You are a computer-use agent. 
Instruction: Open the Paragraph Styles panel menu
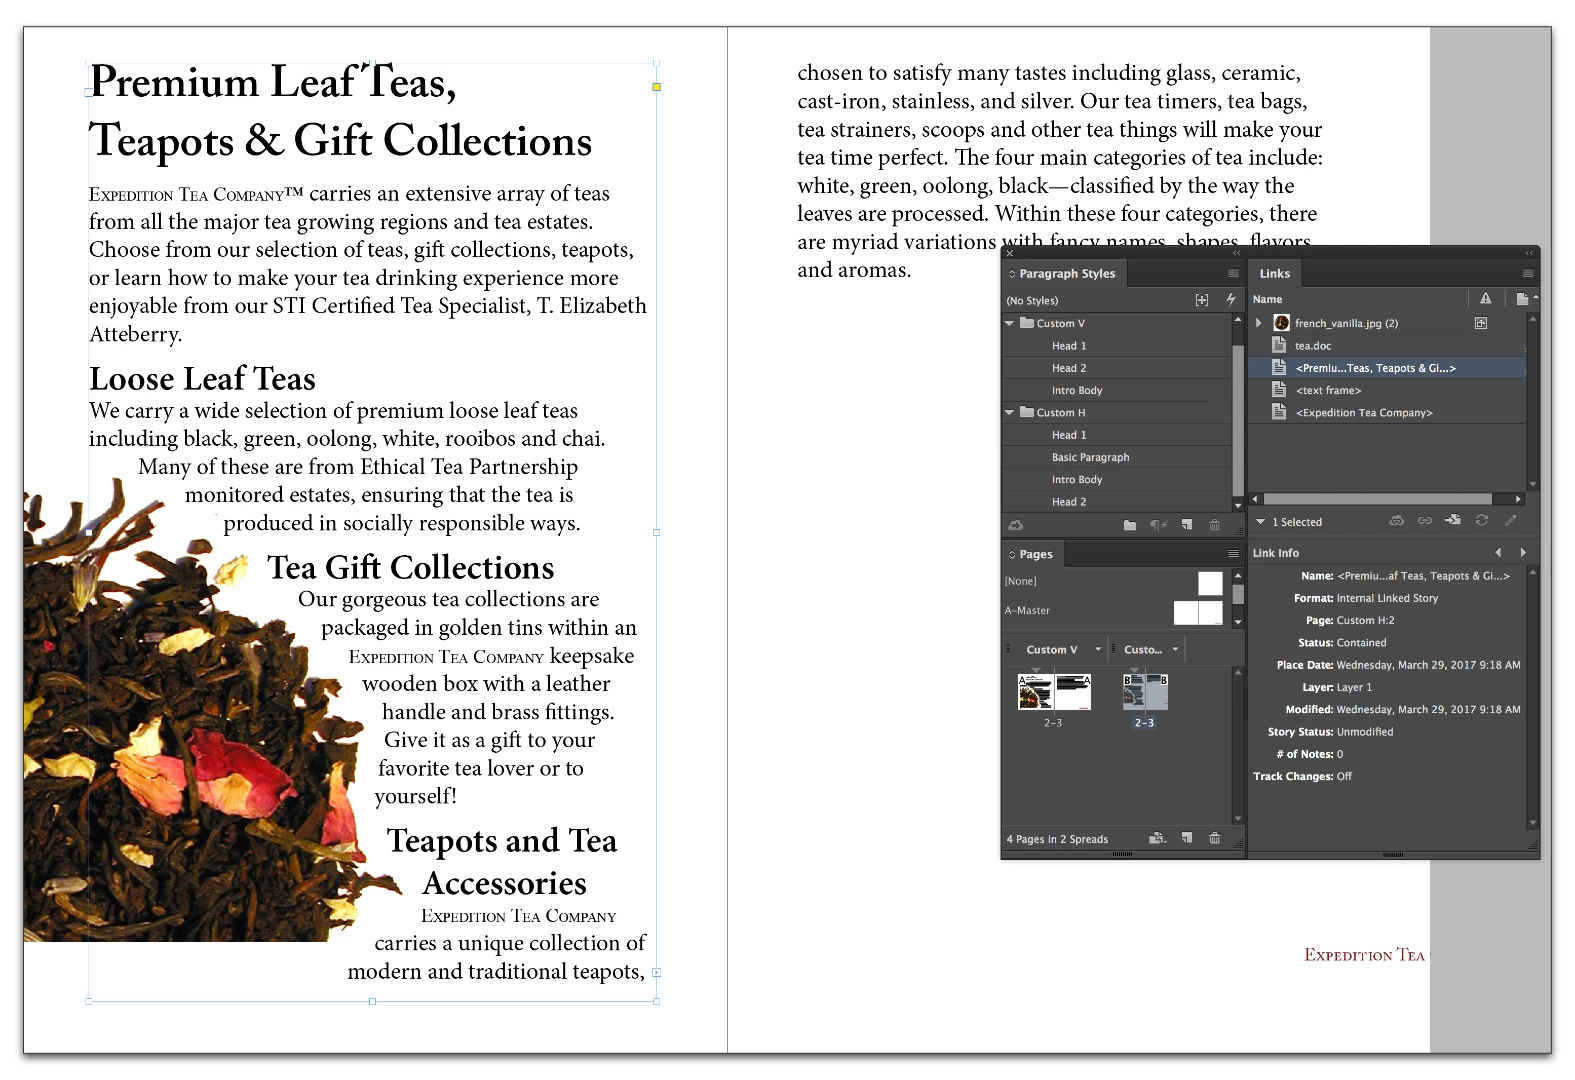click(1233, 273)
